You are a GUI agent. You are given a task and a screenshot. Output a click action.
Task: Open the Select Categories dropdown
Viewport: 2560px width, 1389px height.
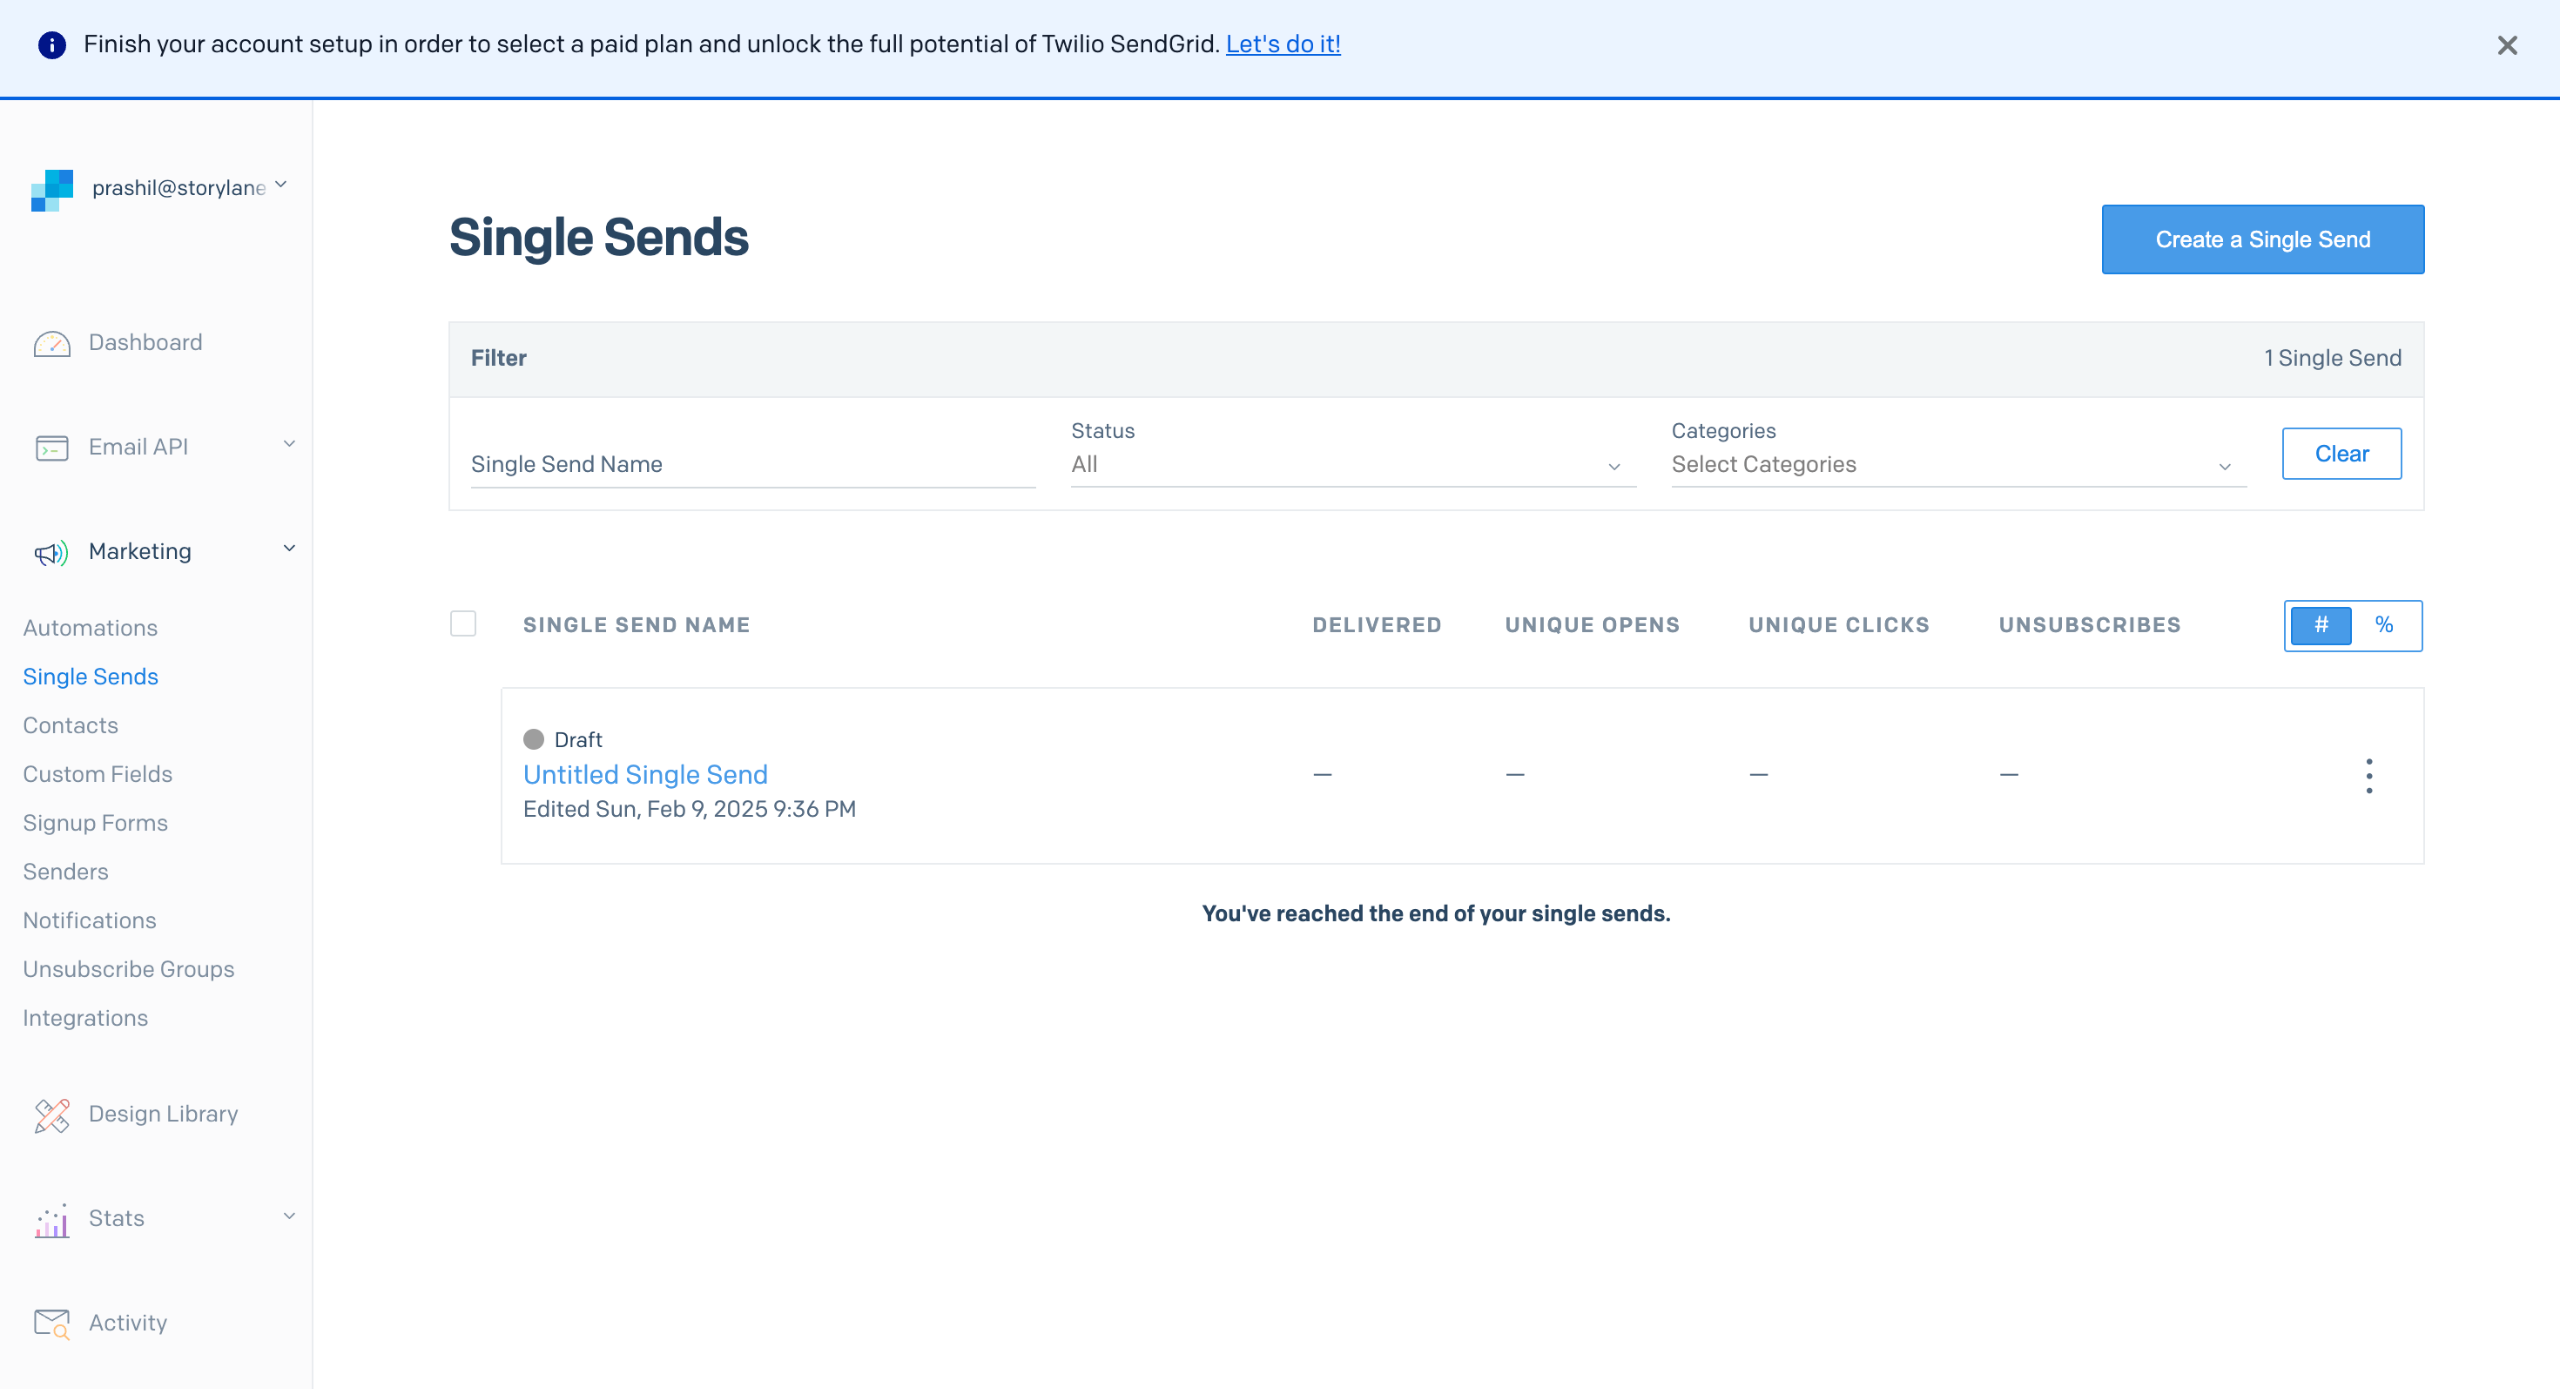[x=1957, y=465]
